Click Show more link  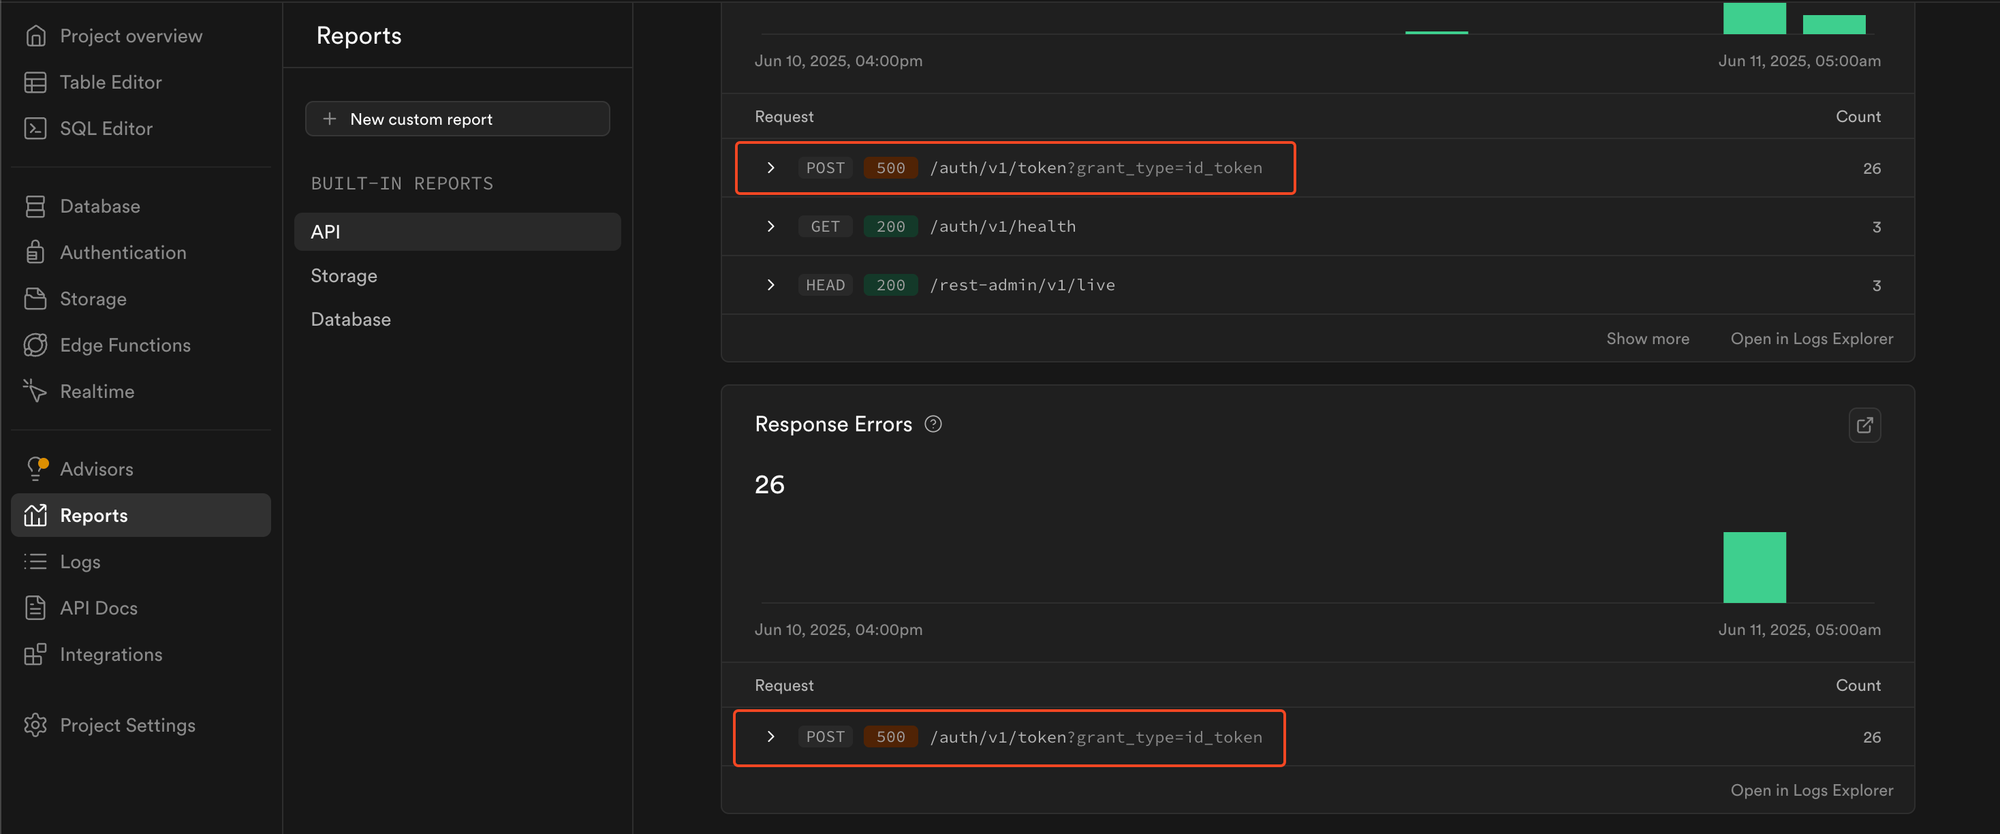[x=1647, y=339]
